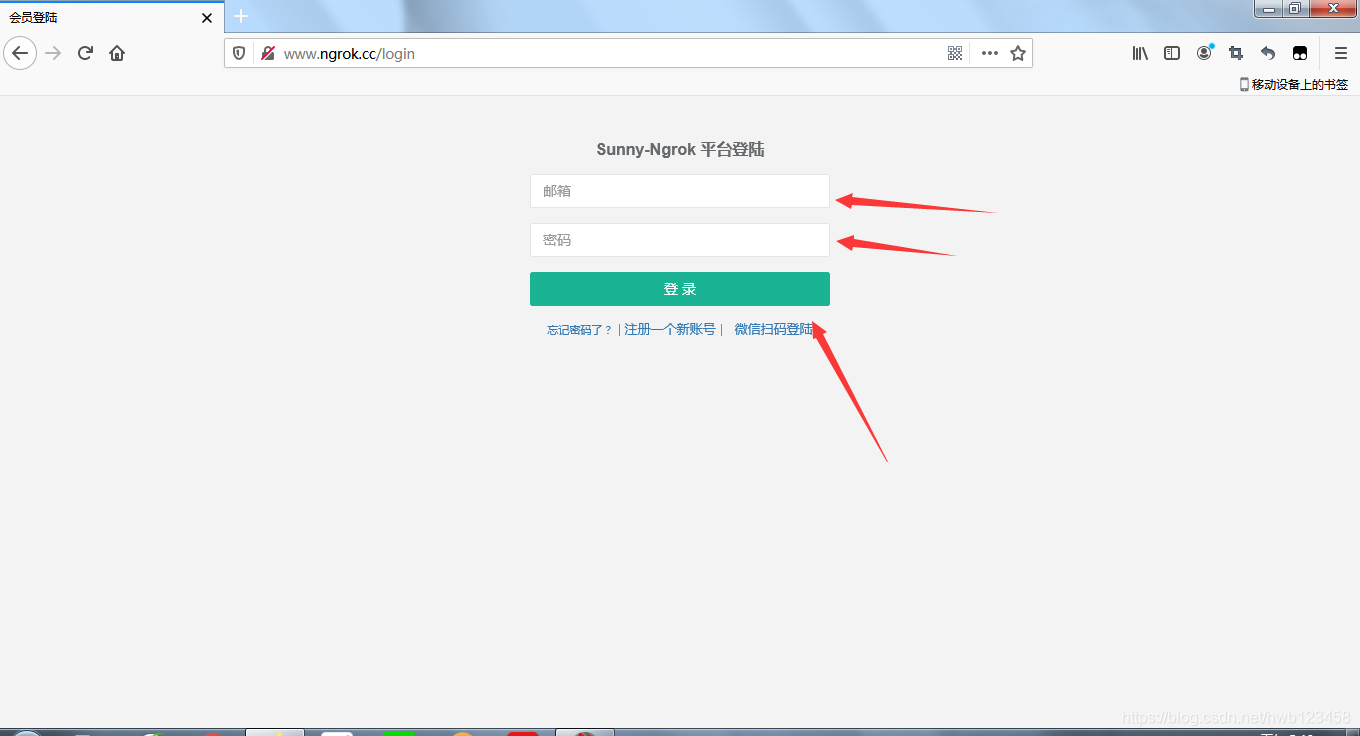The image size is (1360, 736).
Task: Open the browser home page icon
Action: click(117, 53)
